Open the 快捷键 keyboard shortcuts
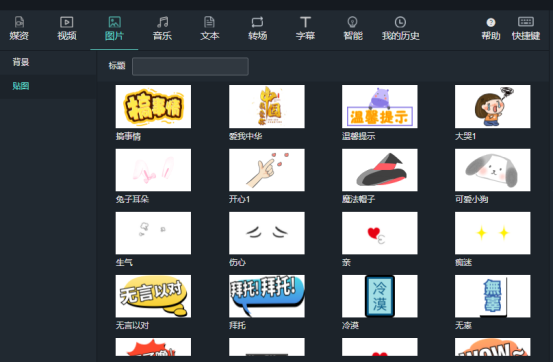This screenshot has height=362, width=554. pyautogui.click(x=526, y=28)
